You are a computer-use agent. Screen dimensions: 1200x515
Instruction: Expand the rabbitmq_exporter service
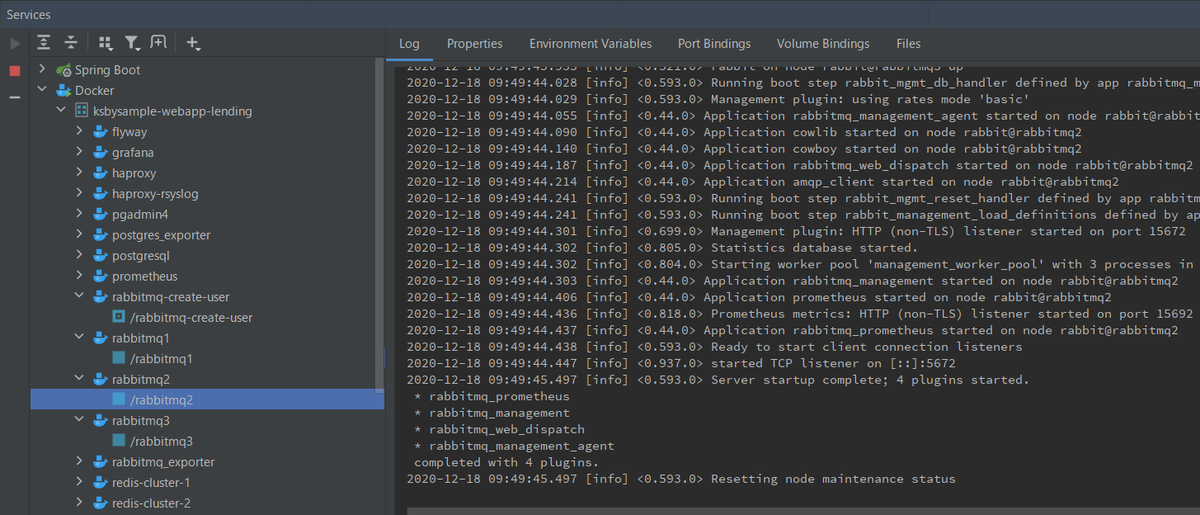pos(80,462)
